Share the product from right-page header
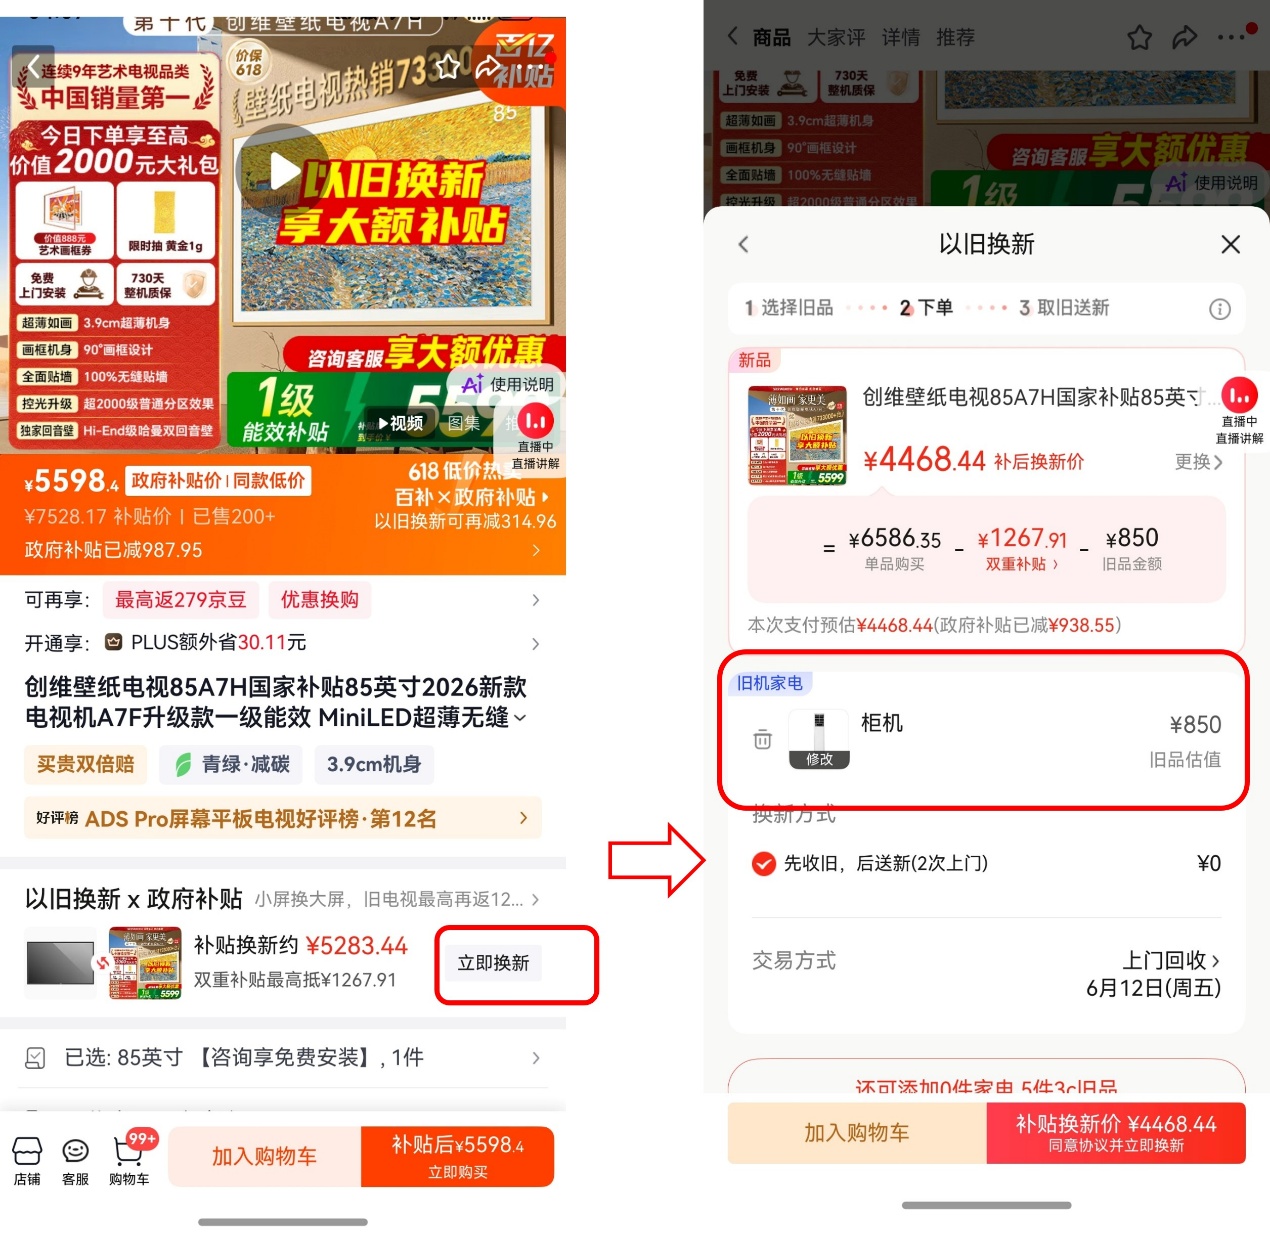The image size is (1270, 1235). point(1185,38)
